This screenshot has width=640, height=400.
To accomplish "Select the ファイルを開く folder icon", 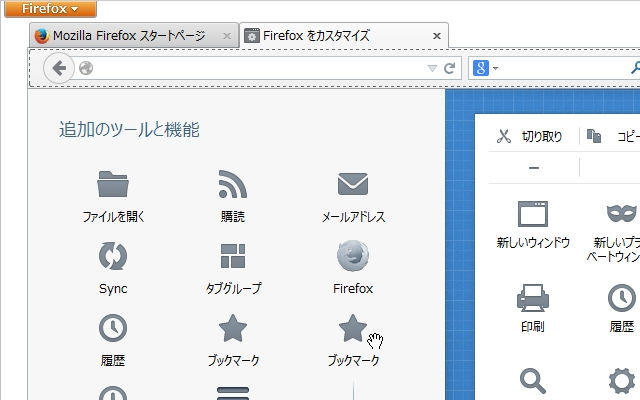I will pos(113,184).
